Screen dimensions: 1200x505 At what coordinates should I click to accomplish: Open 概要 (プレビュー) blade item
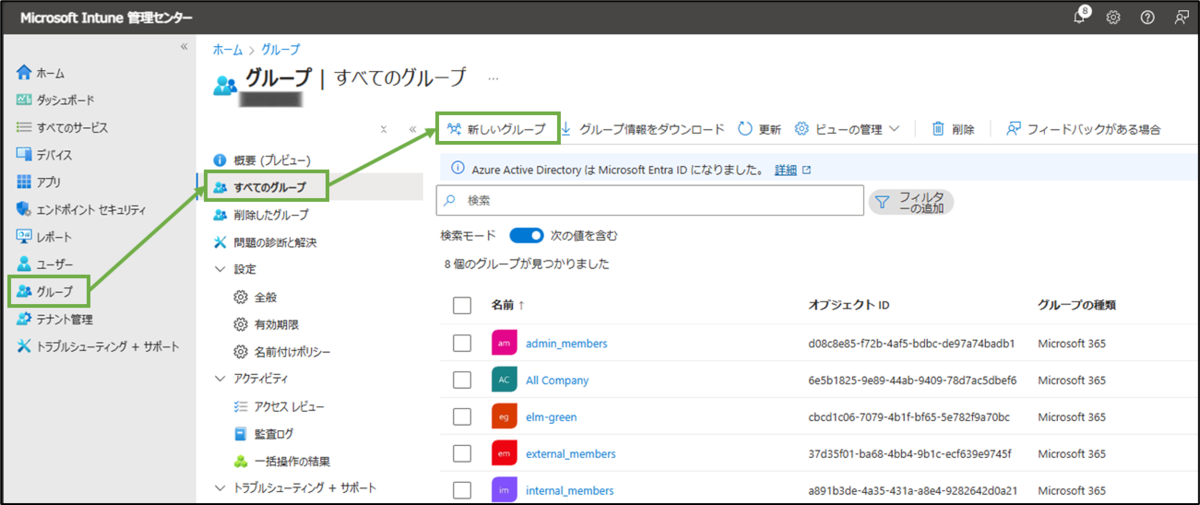[x=262, y=160]
